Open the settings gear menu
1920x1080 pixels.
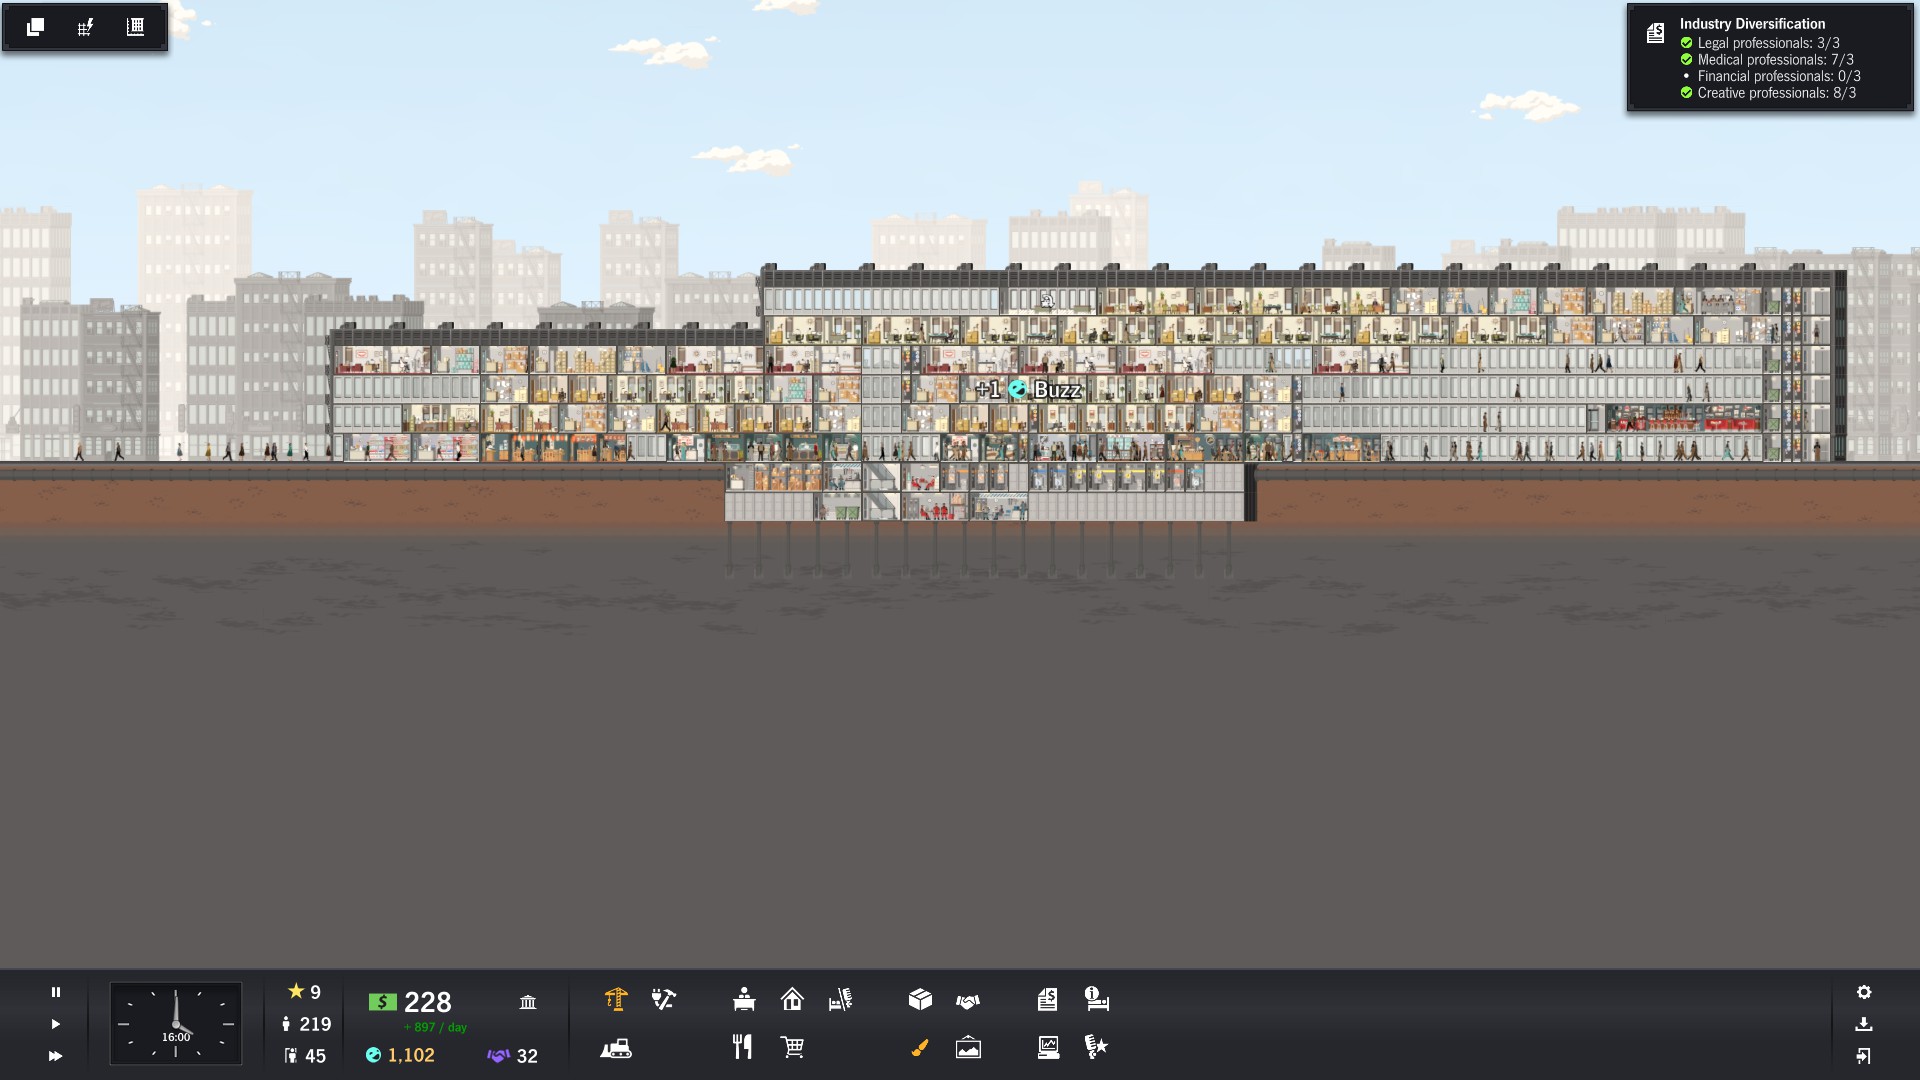(x=1864, y=992)
